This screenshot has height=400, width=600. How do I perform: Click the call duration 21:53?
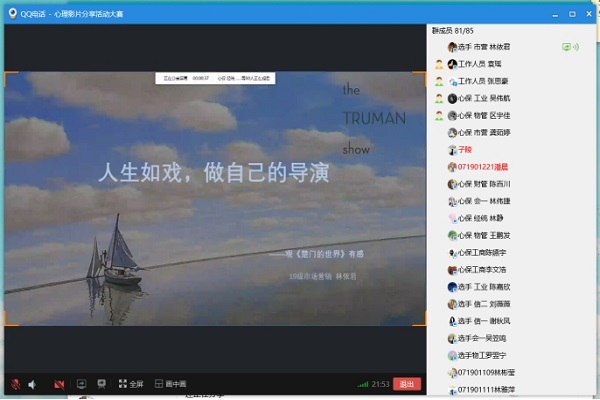[x=380, y=384]
